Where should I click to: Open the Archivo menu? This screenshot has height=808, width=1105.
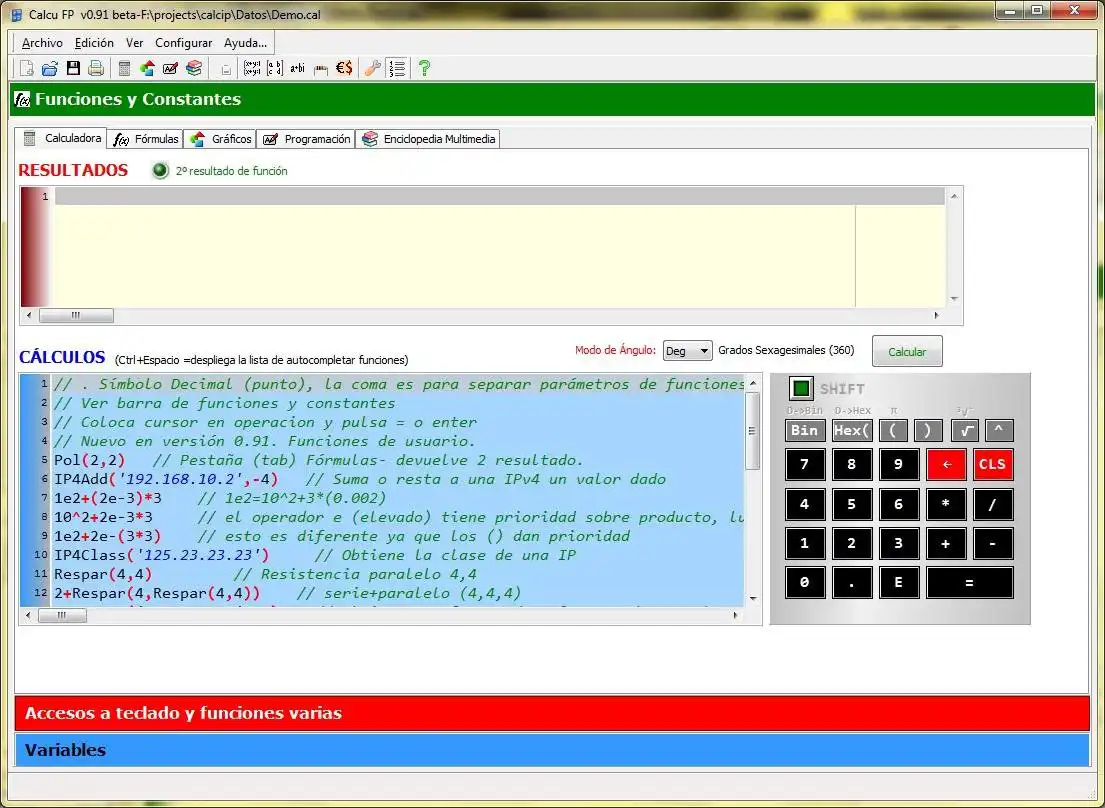pos(42,43)
